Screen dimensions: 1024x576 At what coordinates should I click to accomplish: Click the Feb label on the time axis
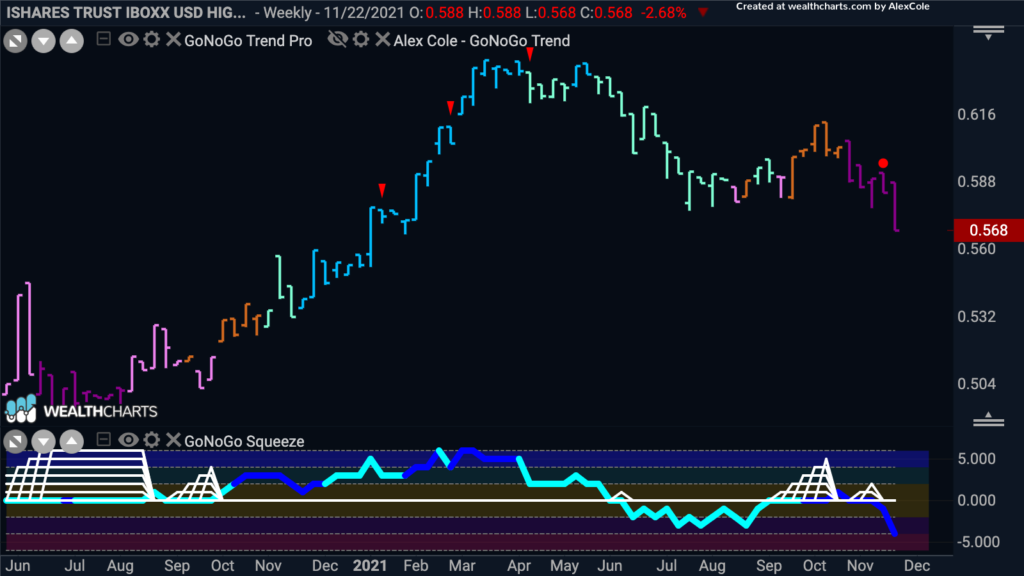[x=416, y=566]
